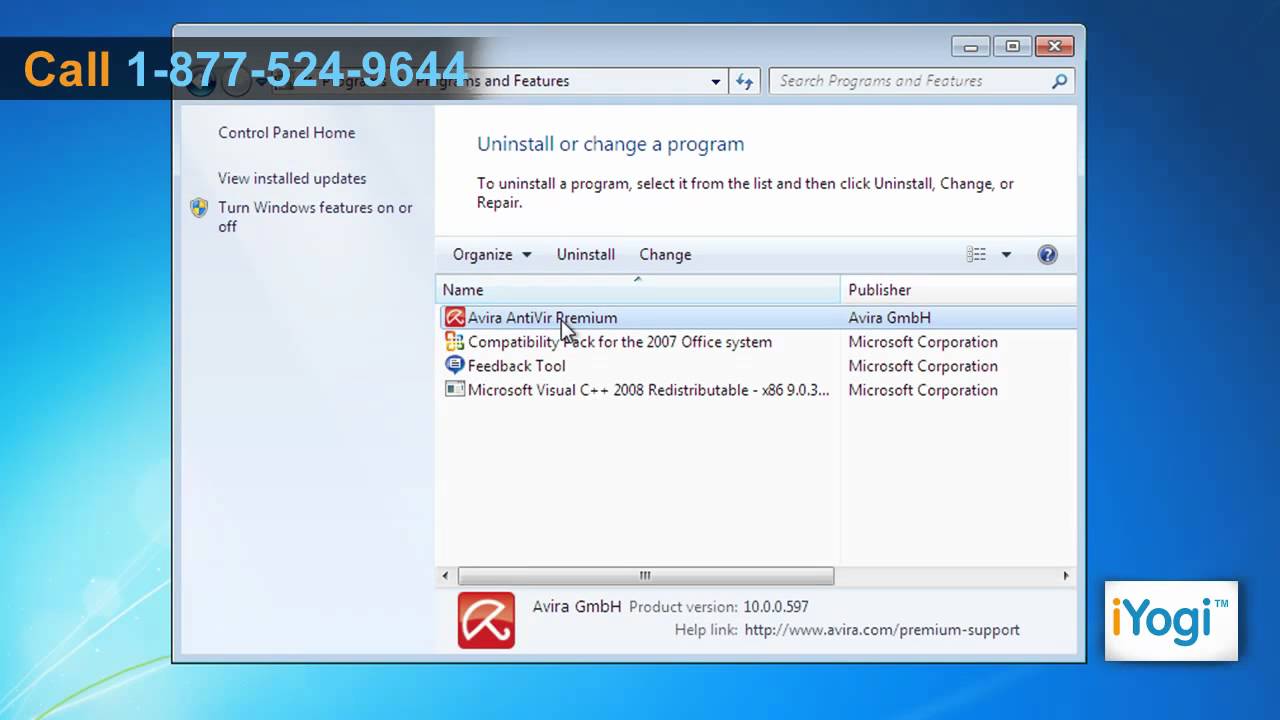The image size is (1280, 720).
Task: Click Change in the toolbar
Action: pyautogui.click(x=665, y=254)
